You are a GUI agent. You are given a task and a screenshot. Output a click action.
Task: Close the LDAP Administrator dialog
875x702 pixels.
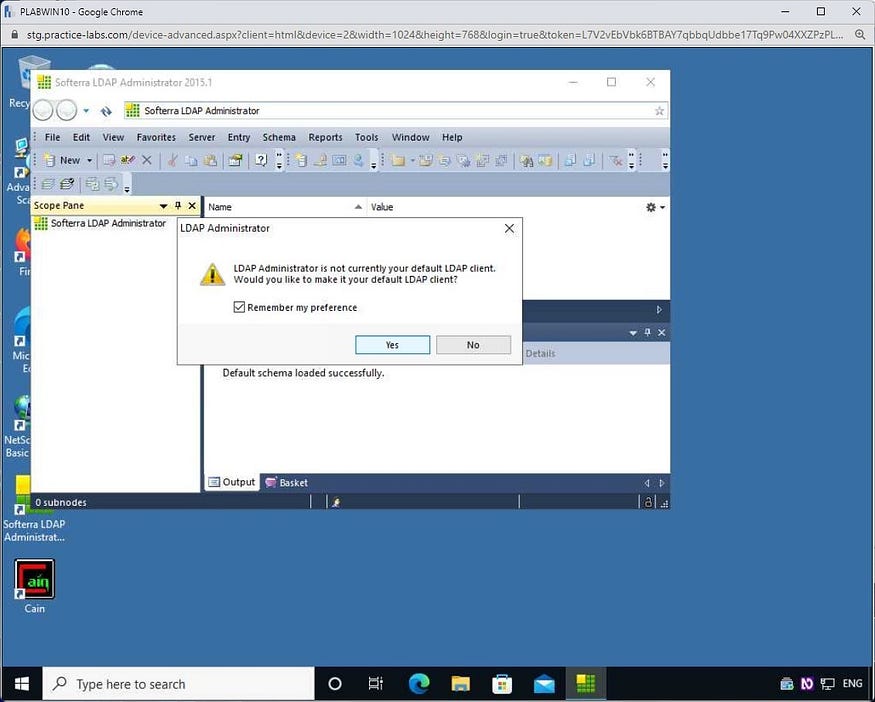pyautogui.click(x=509, y=228)
